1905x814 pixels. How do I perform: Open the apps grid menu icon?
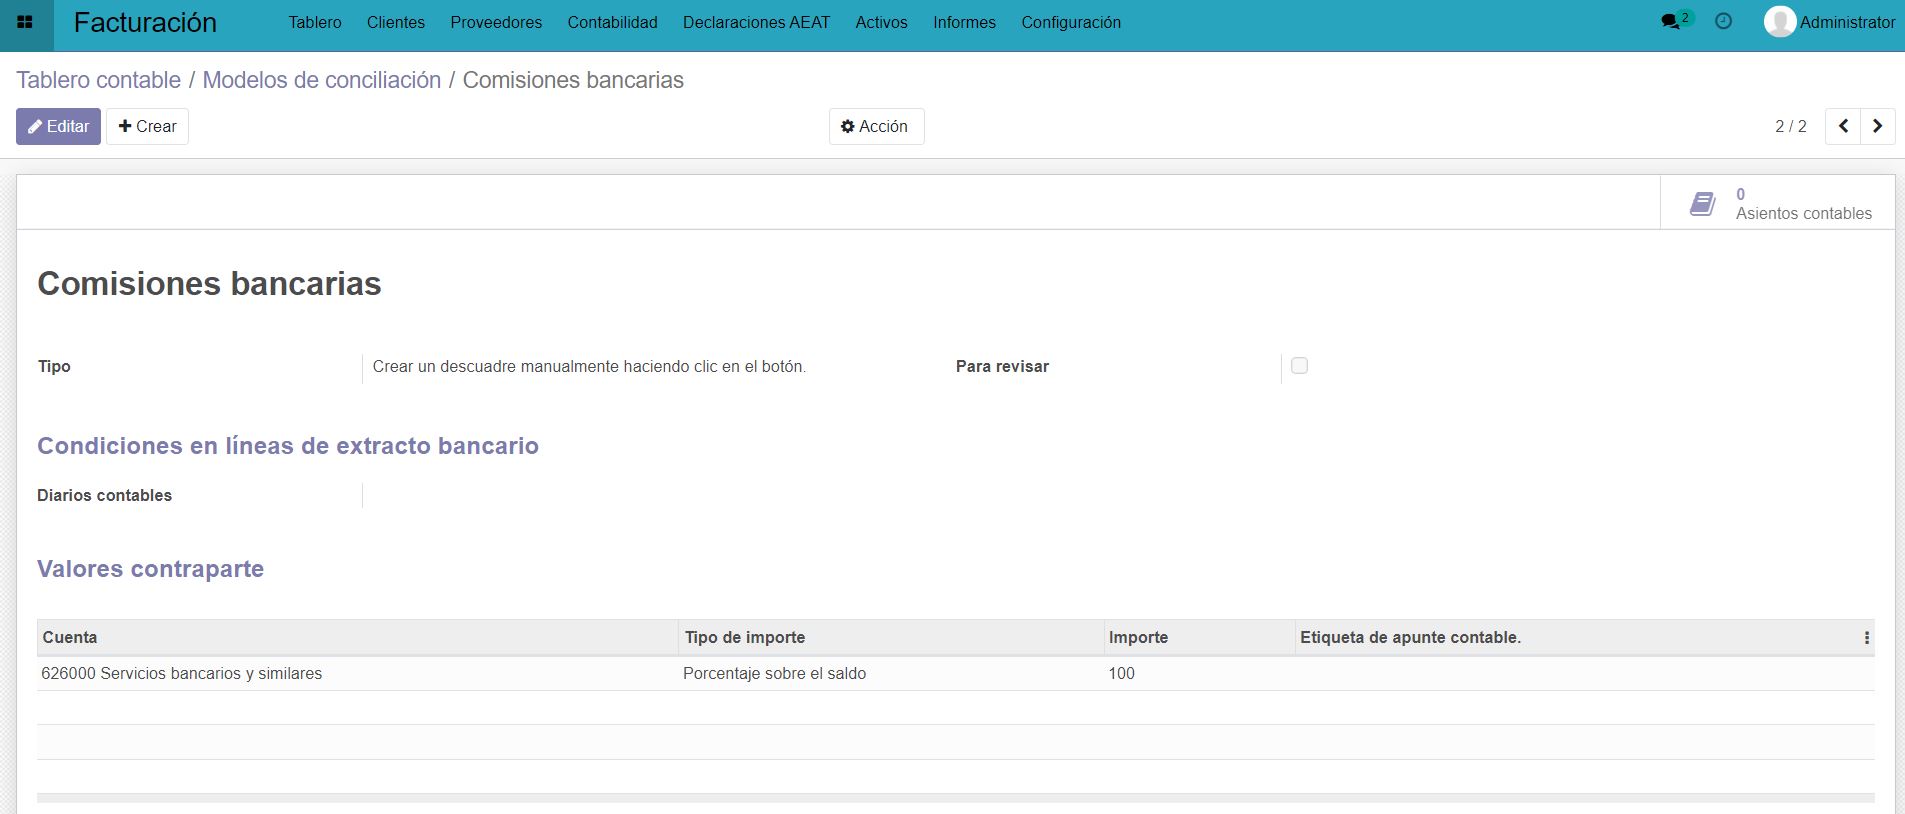tap(26, 22)
